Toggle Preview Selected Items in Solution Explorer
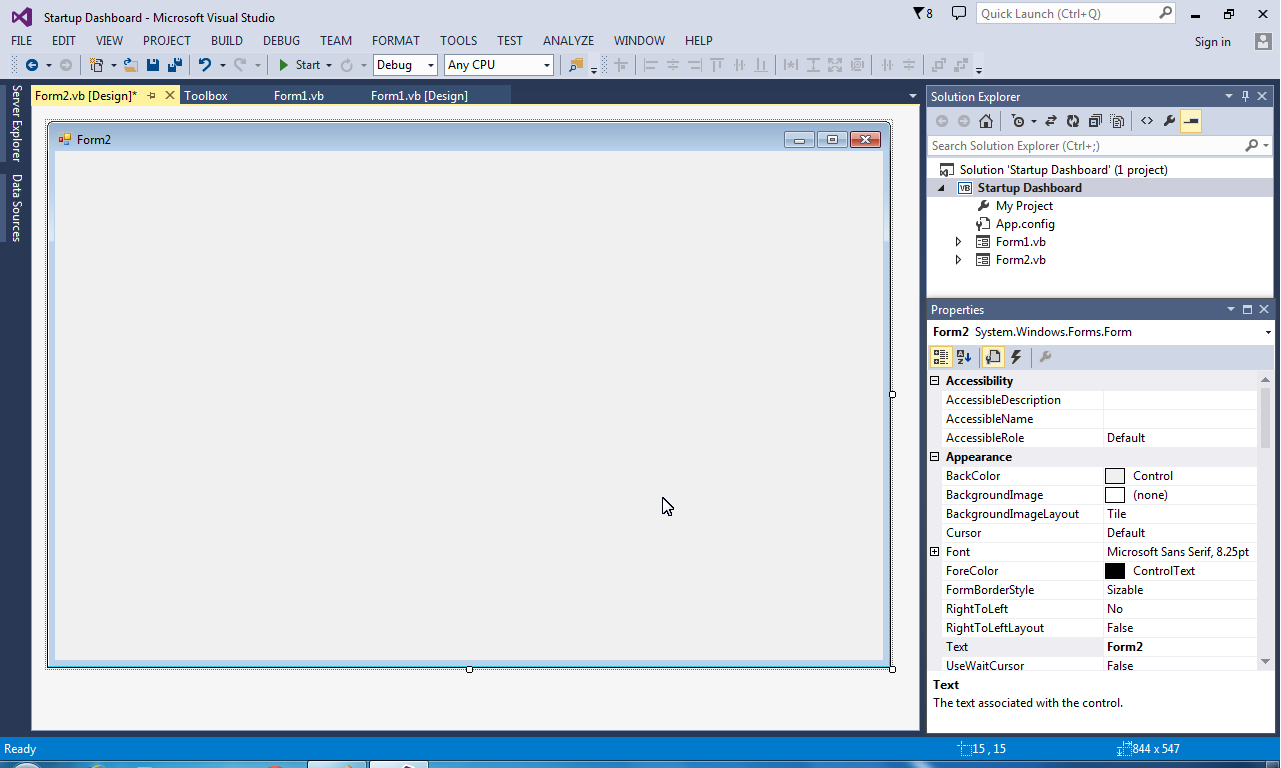The width and height of the screenshot is (1281, 768). (x=1190, y=121)
